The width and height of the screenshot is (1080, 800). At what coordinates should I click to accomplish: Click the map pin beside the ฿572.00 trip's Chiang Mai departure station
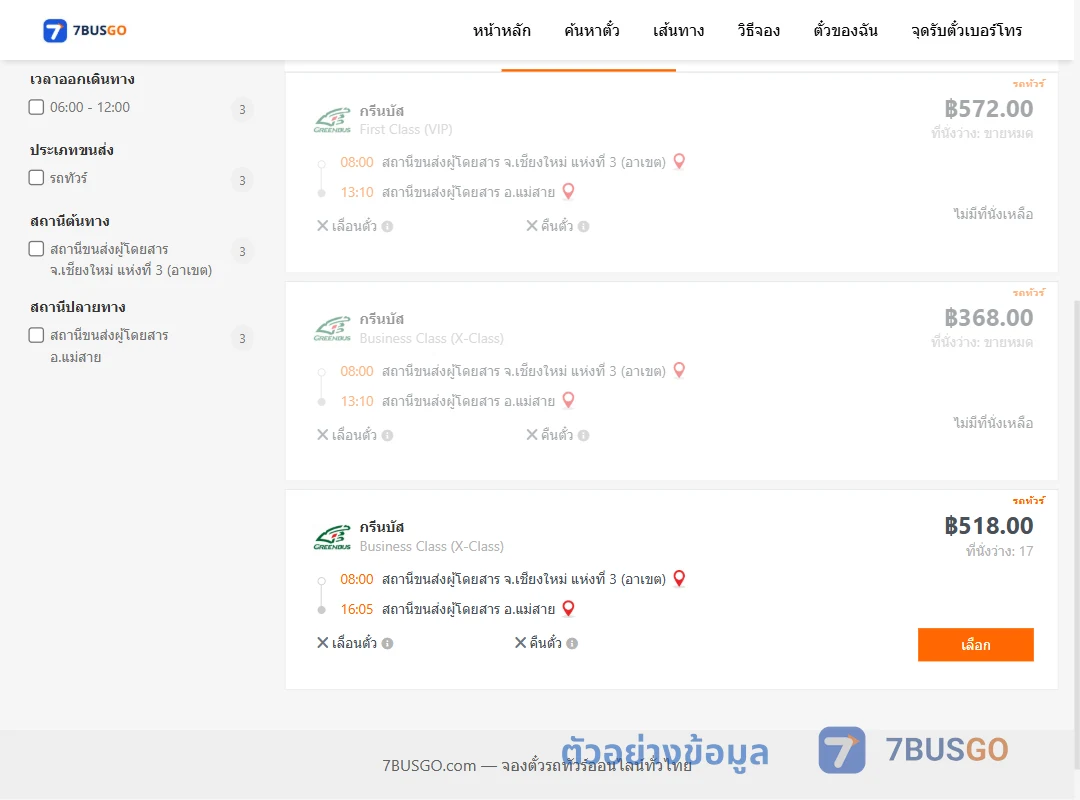(679, 161)
